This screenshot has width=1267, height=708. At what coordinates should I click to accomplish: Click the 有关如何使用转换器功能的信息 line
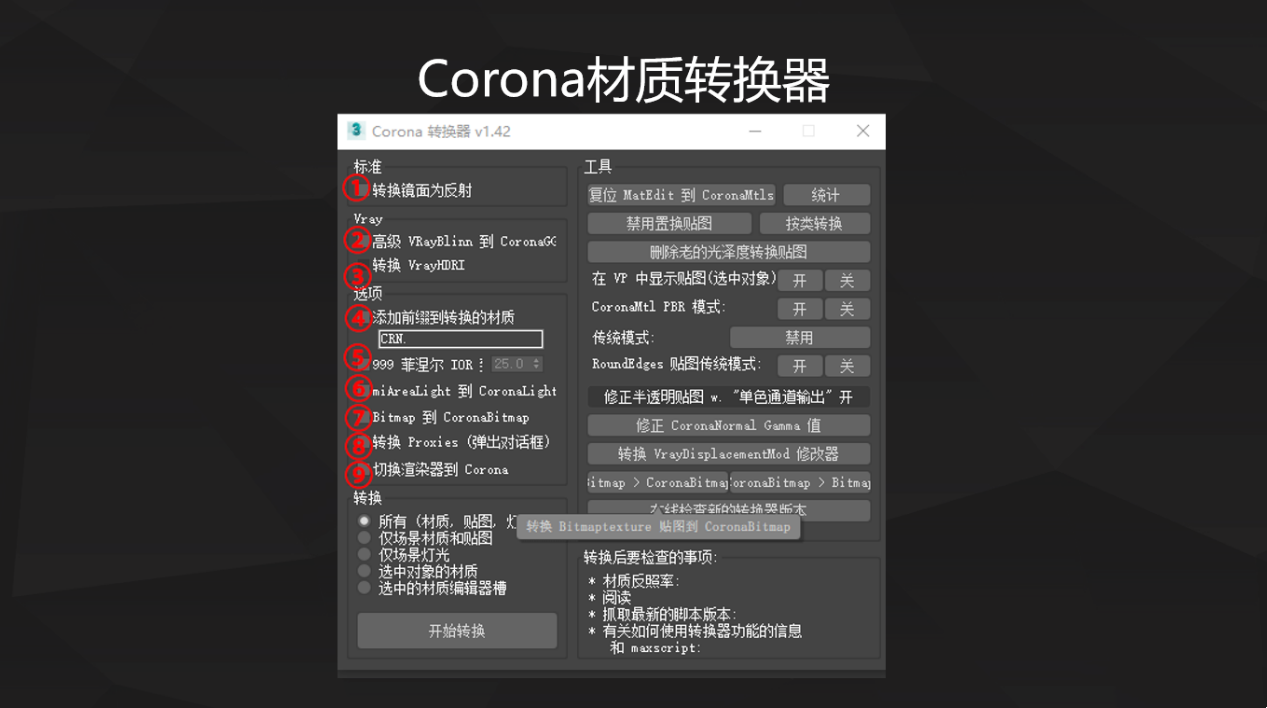click(x=695, y=631)
